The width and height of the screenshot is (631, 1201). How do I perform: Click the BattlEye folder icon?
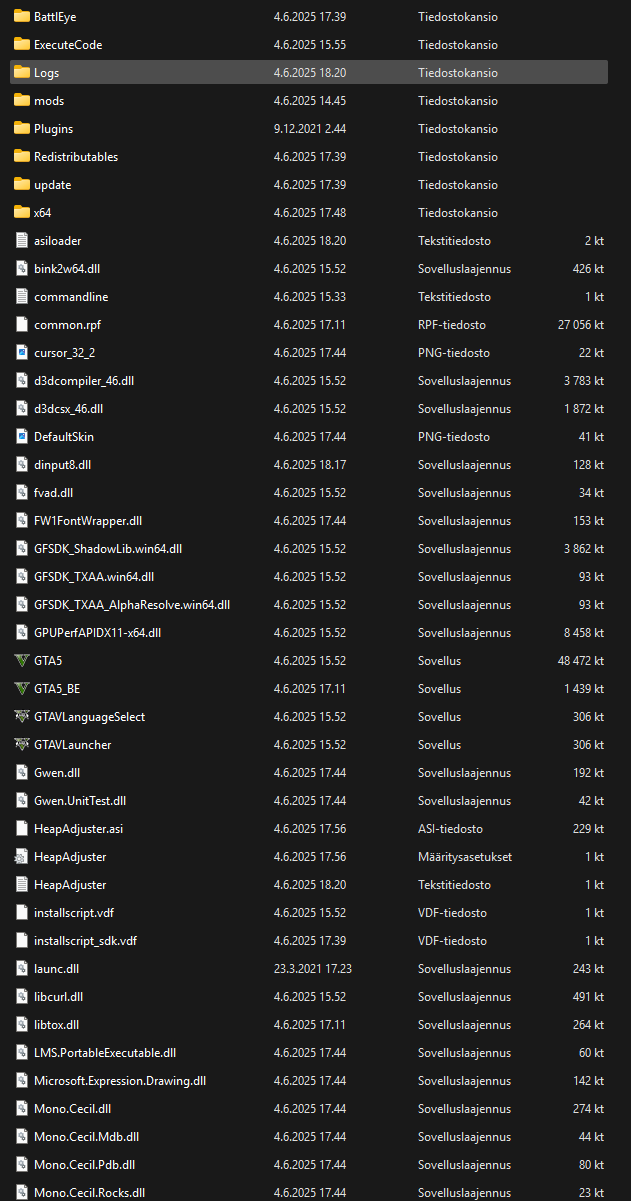click(22, 17)
